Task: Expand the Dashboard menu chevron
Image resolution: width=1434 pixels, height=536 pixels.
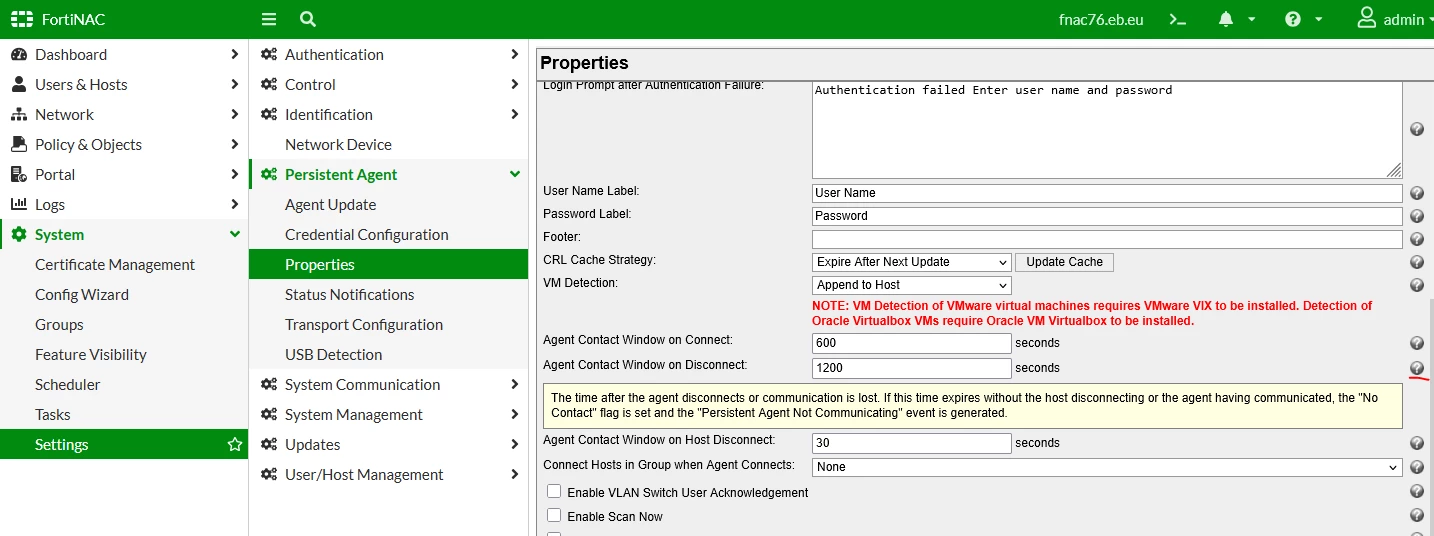Action: tap(234, 54)
